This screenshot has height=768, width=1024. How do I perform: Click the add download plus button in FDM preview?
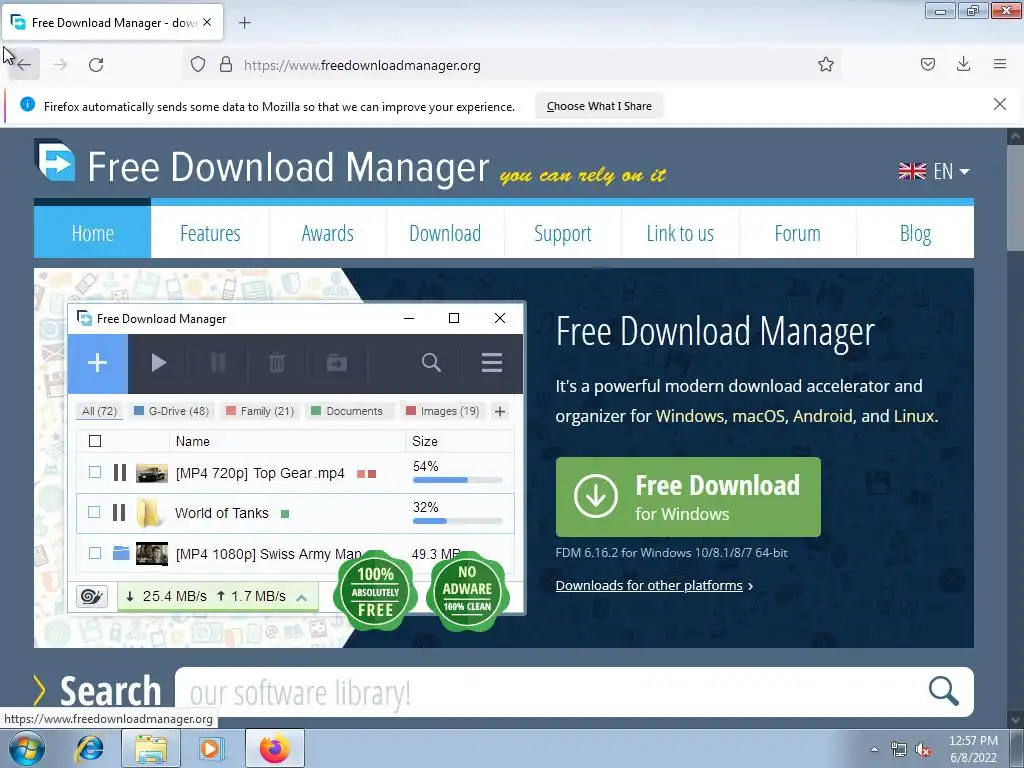(x=97, y=363)
